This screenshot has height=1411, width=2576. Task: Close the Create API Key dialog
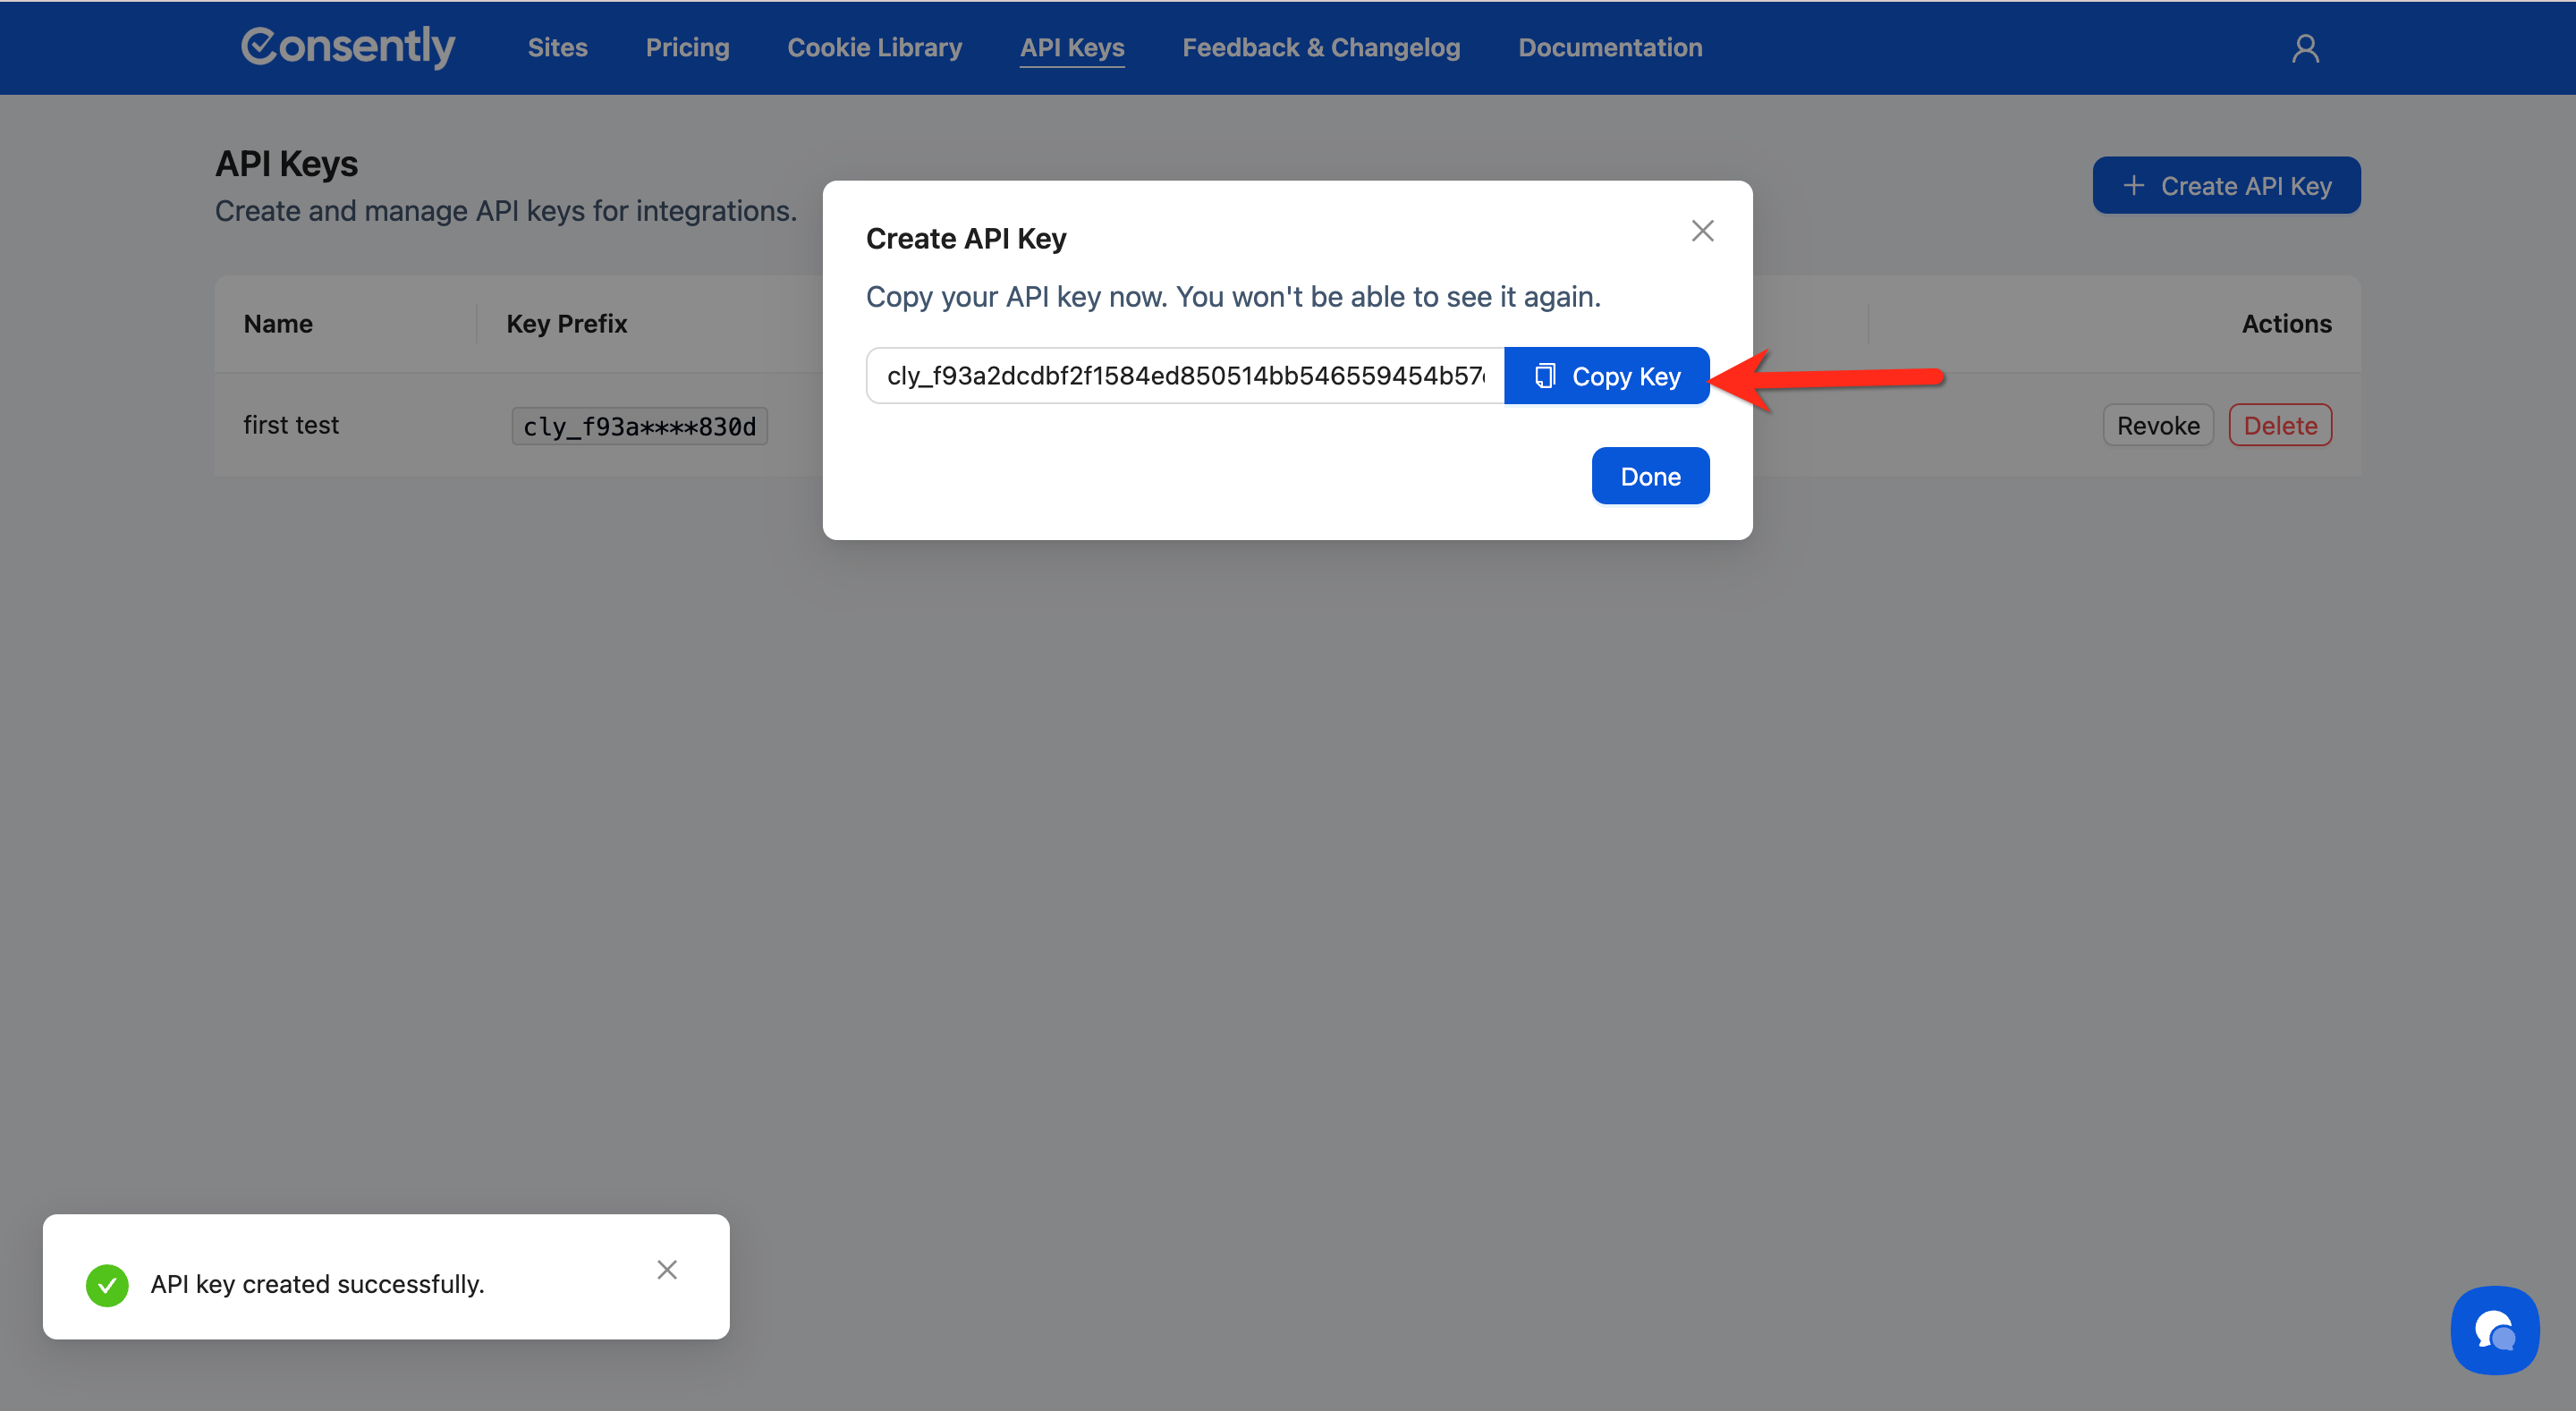pyautogui.click(x=1702, y=231)
